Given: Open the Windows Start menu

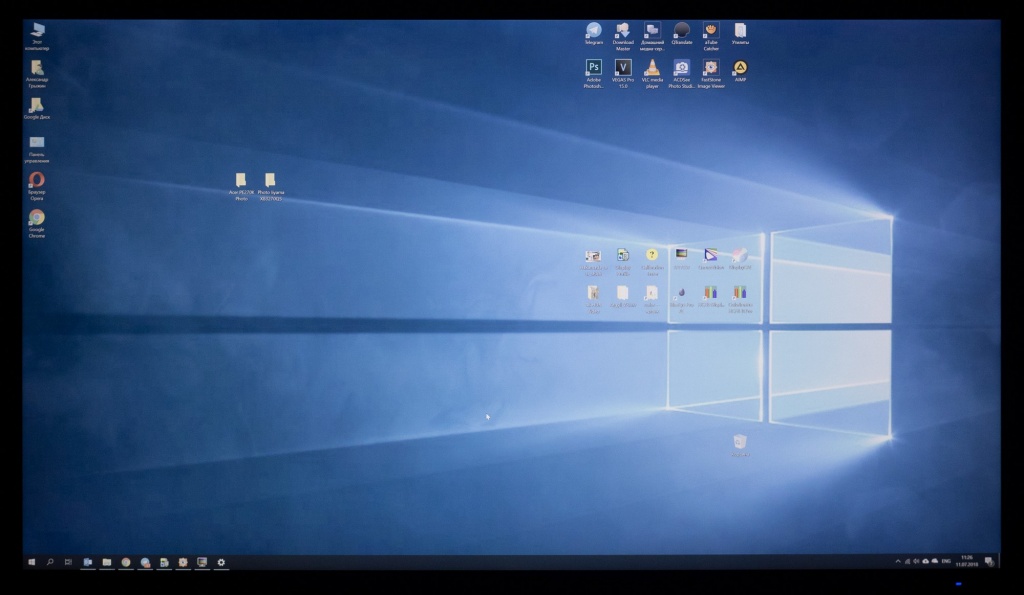Looking at the screenshot, I should click(x=32, y=562).
